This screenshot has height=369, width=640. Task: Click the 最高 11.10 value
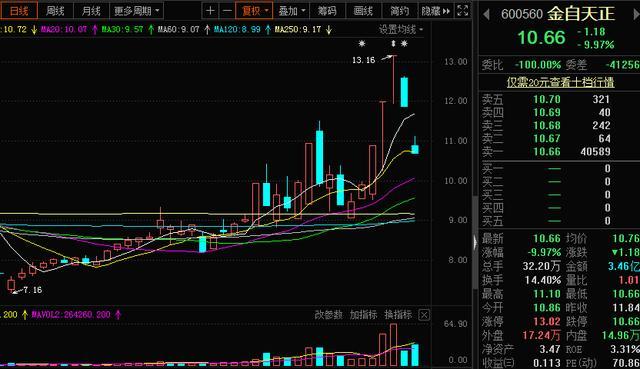click(547, 294)
